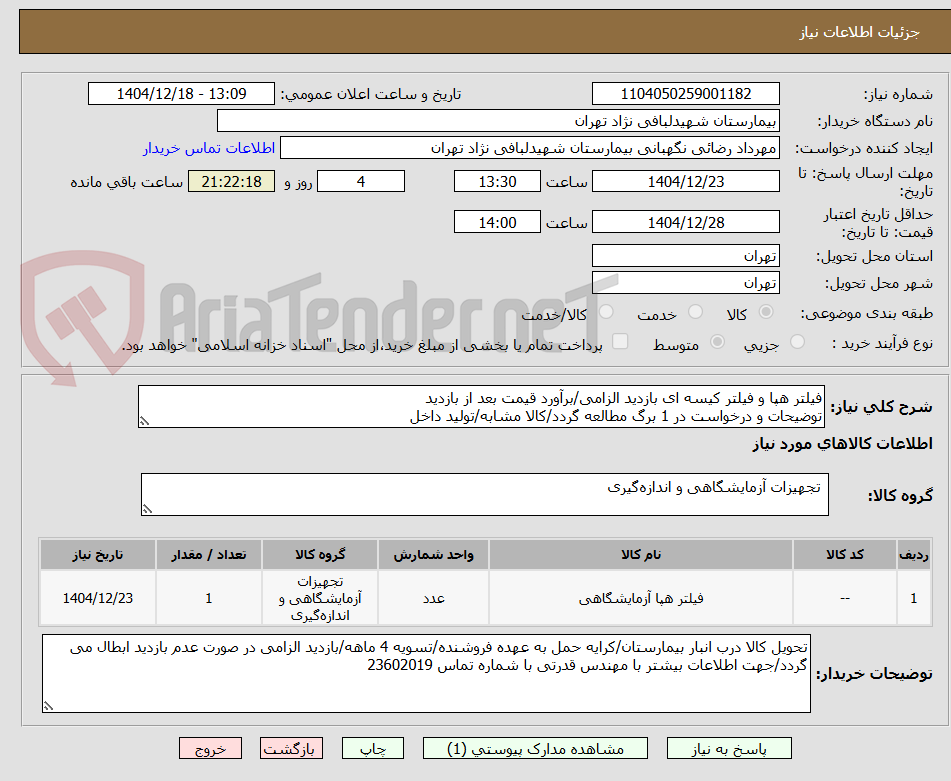Click the resize handle of توضیحات خریدار textarea
Viewport: 951px width, 781px height.
tap(48, 706)
